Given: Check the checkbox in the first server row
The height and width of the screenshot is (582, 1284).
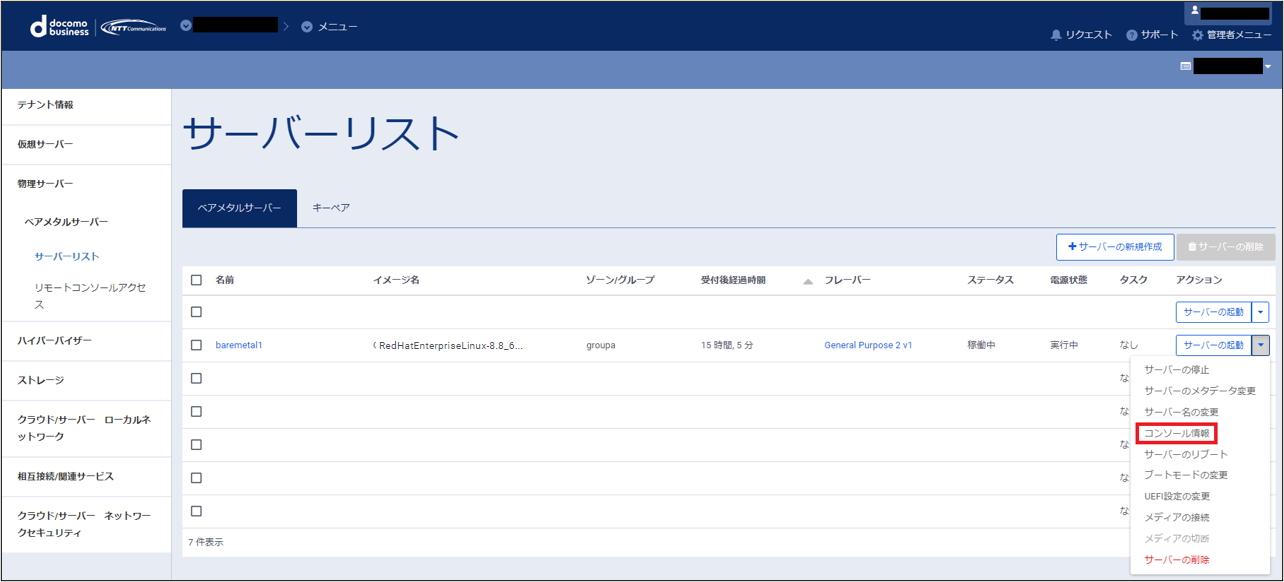Looking at the screenshot, I should click(196, 312).
